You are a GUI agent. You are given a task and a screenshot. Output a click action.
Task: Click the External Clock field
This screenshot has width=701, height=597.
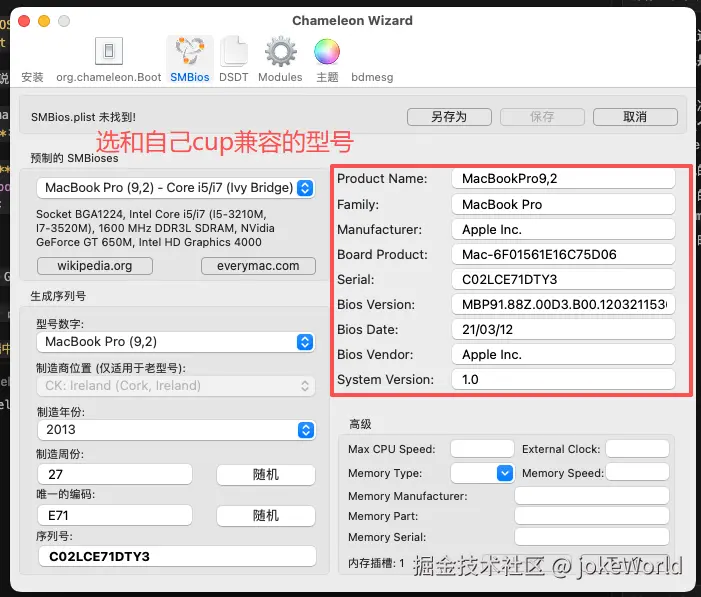pyautogui.click(x=638, y=449)
